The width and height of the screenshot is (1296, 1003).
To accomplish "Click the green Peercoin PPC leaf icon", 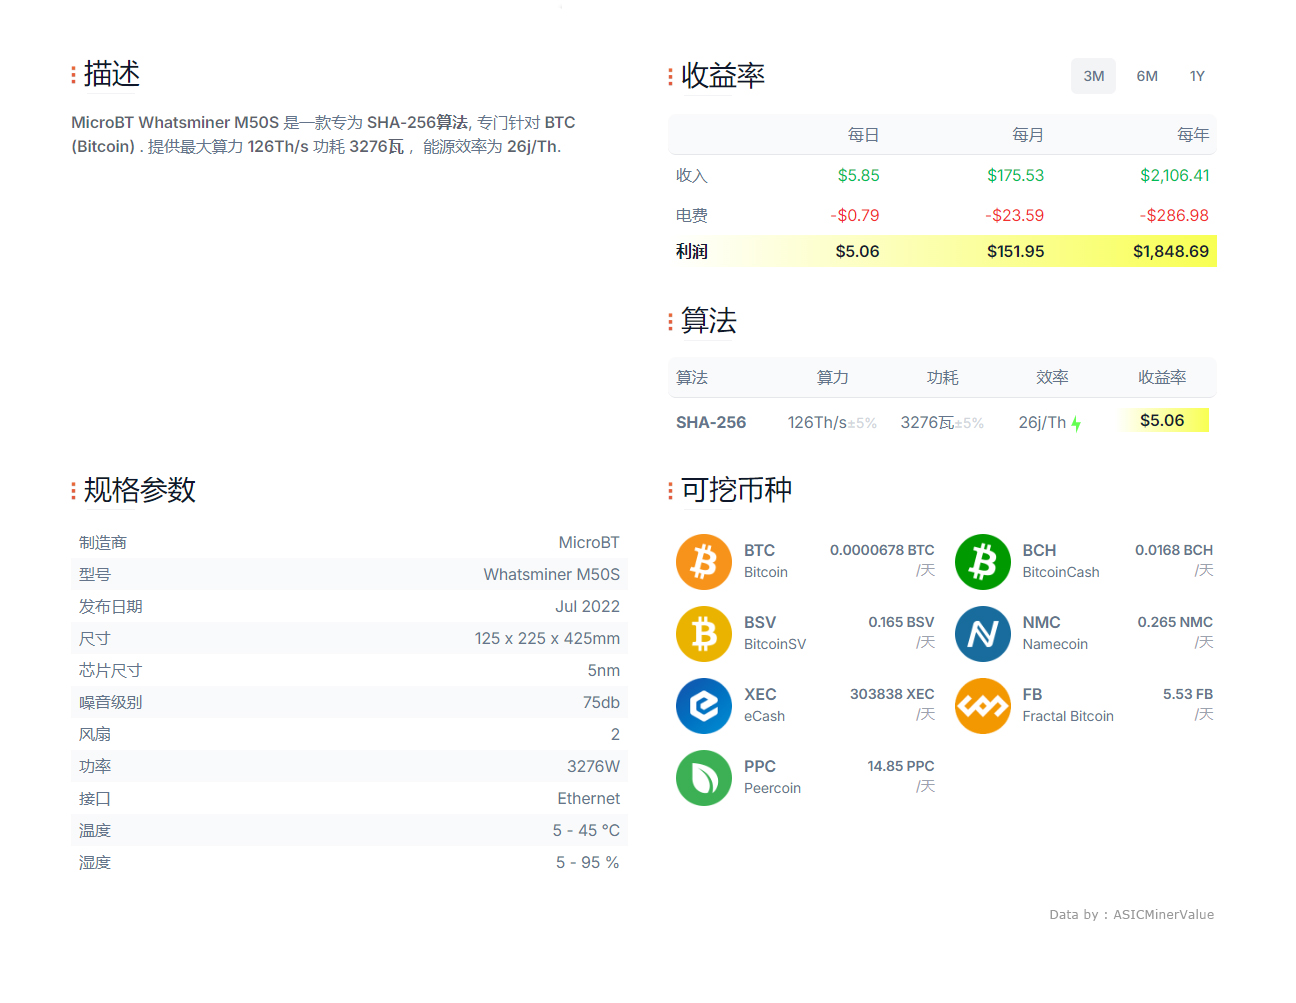I will pos(704,778).
